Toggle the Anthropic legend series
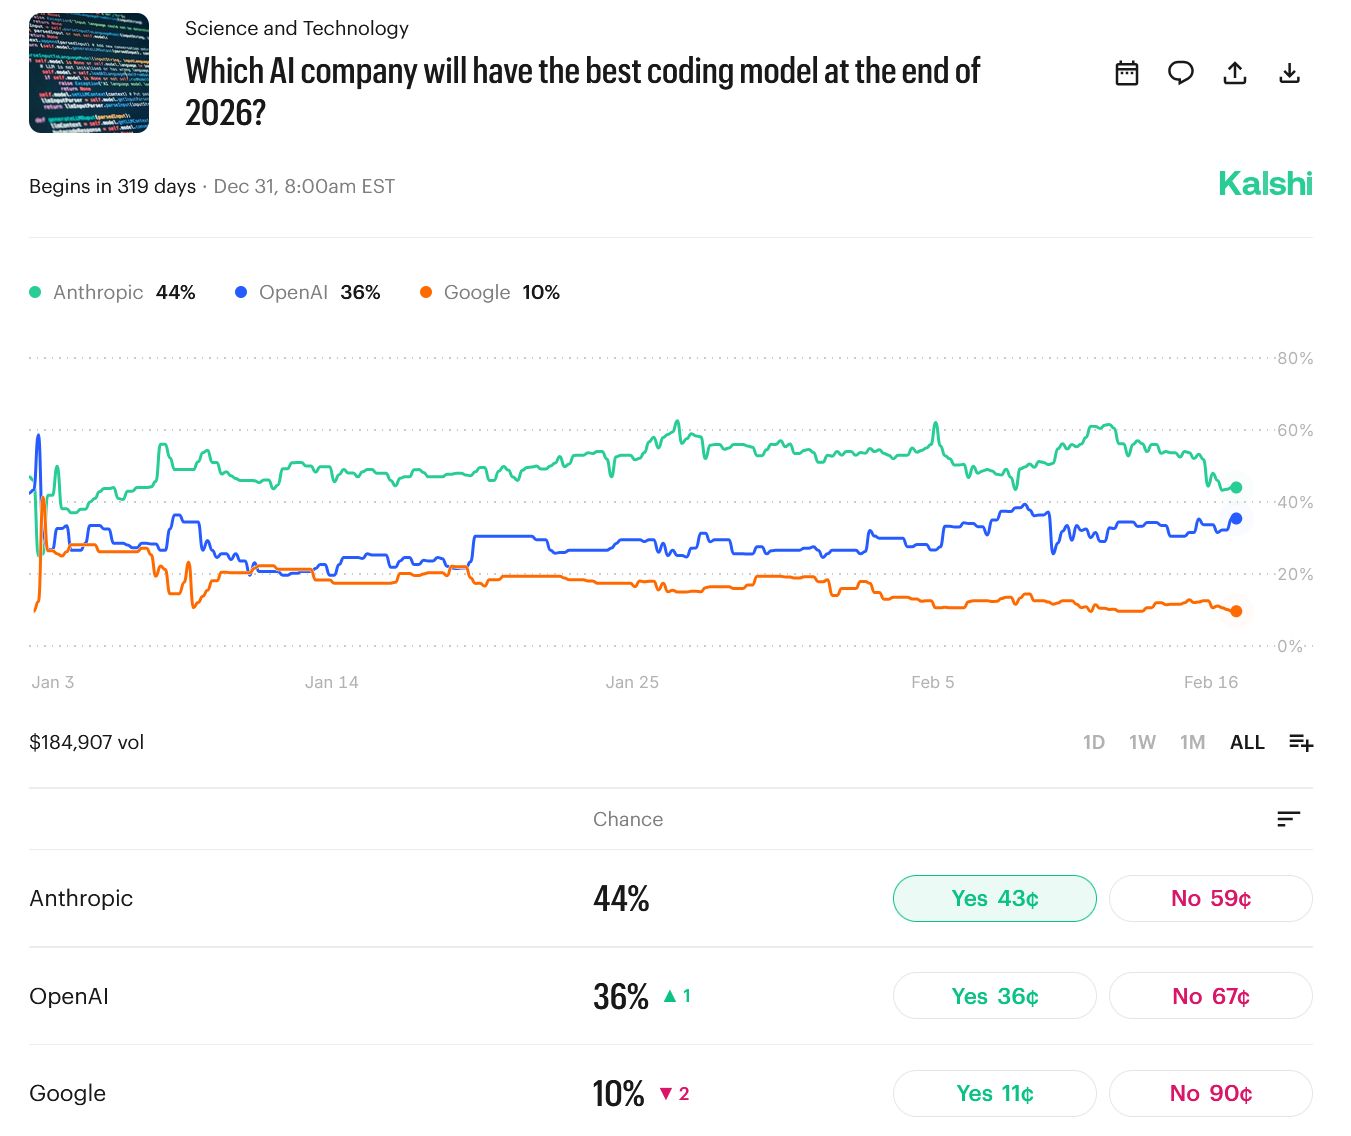The width and height of the screenshot is (1351, 1136). (x=98, y=292)
